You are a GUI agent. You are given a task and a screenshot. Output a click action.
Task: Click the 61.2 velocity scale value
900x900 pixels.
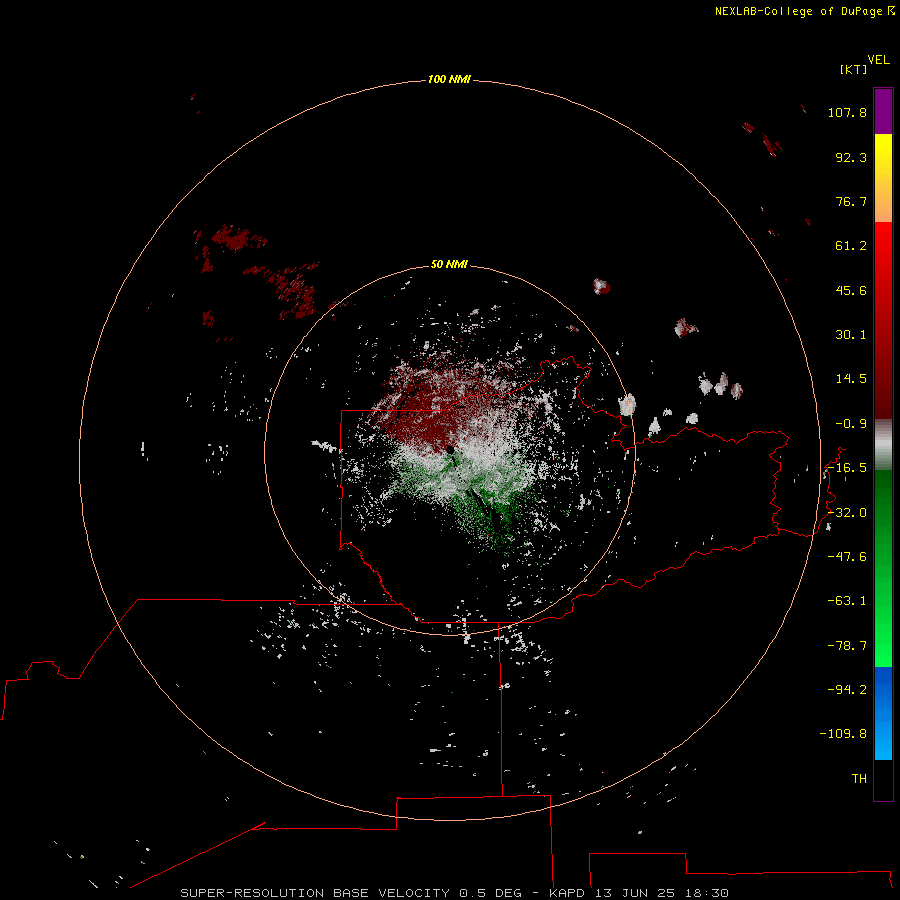(x=851, y=246)
